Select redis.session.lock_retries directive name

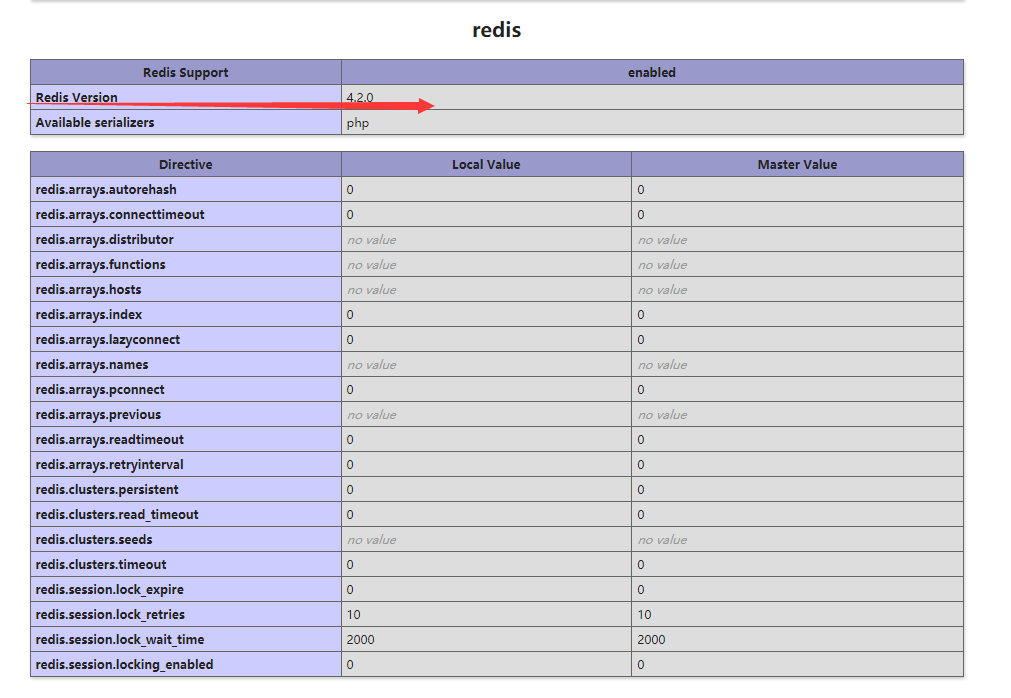110,615
